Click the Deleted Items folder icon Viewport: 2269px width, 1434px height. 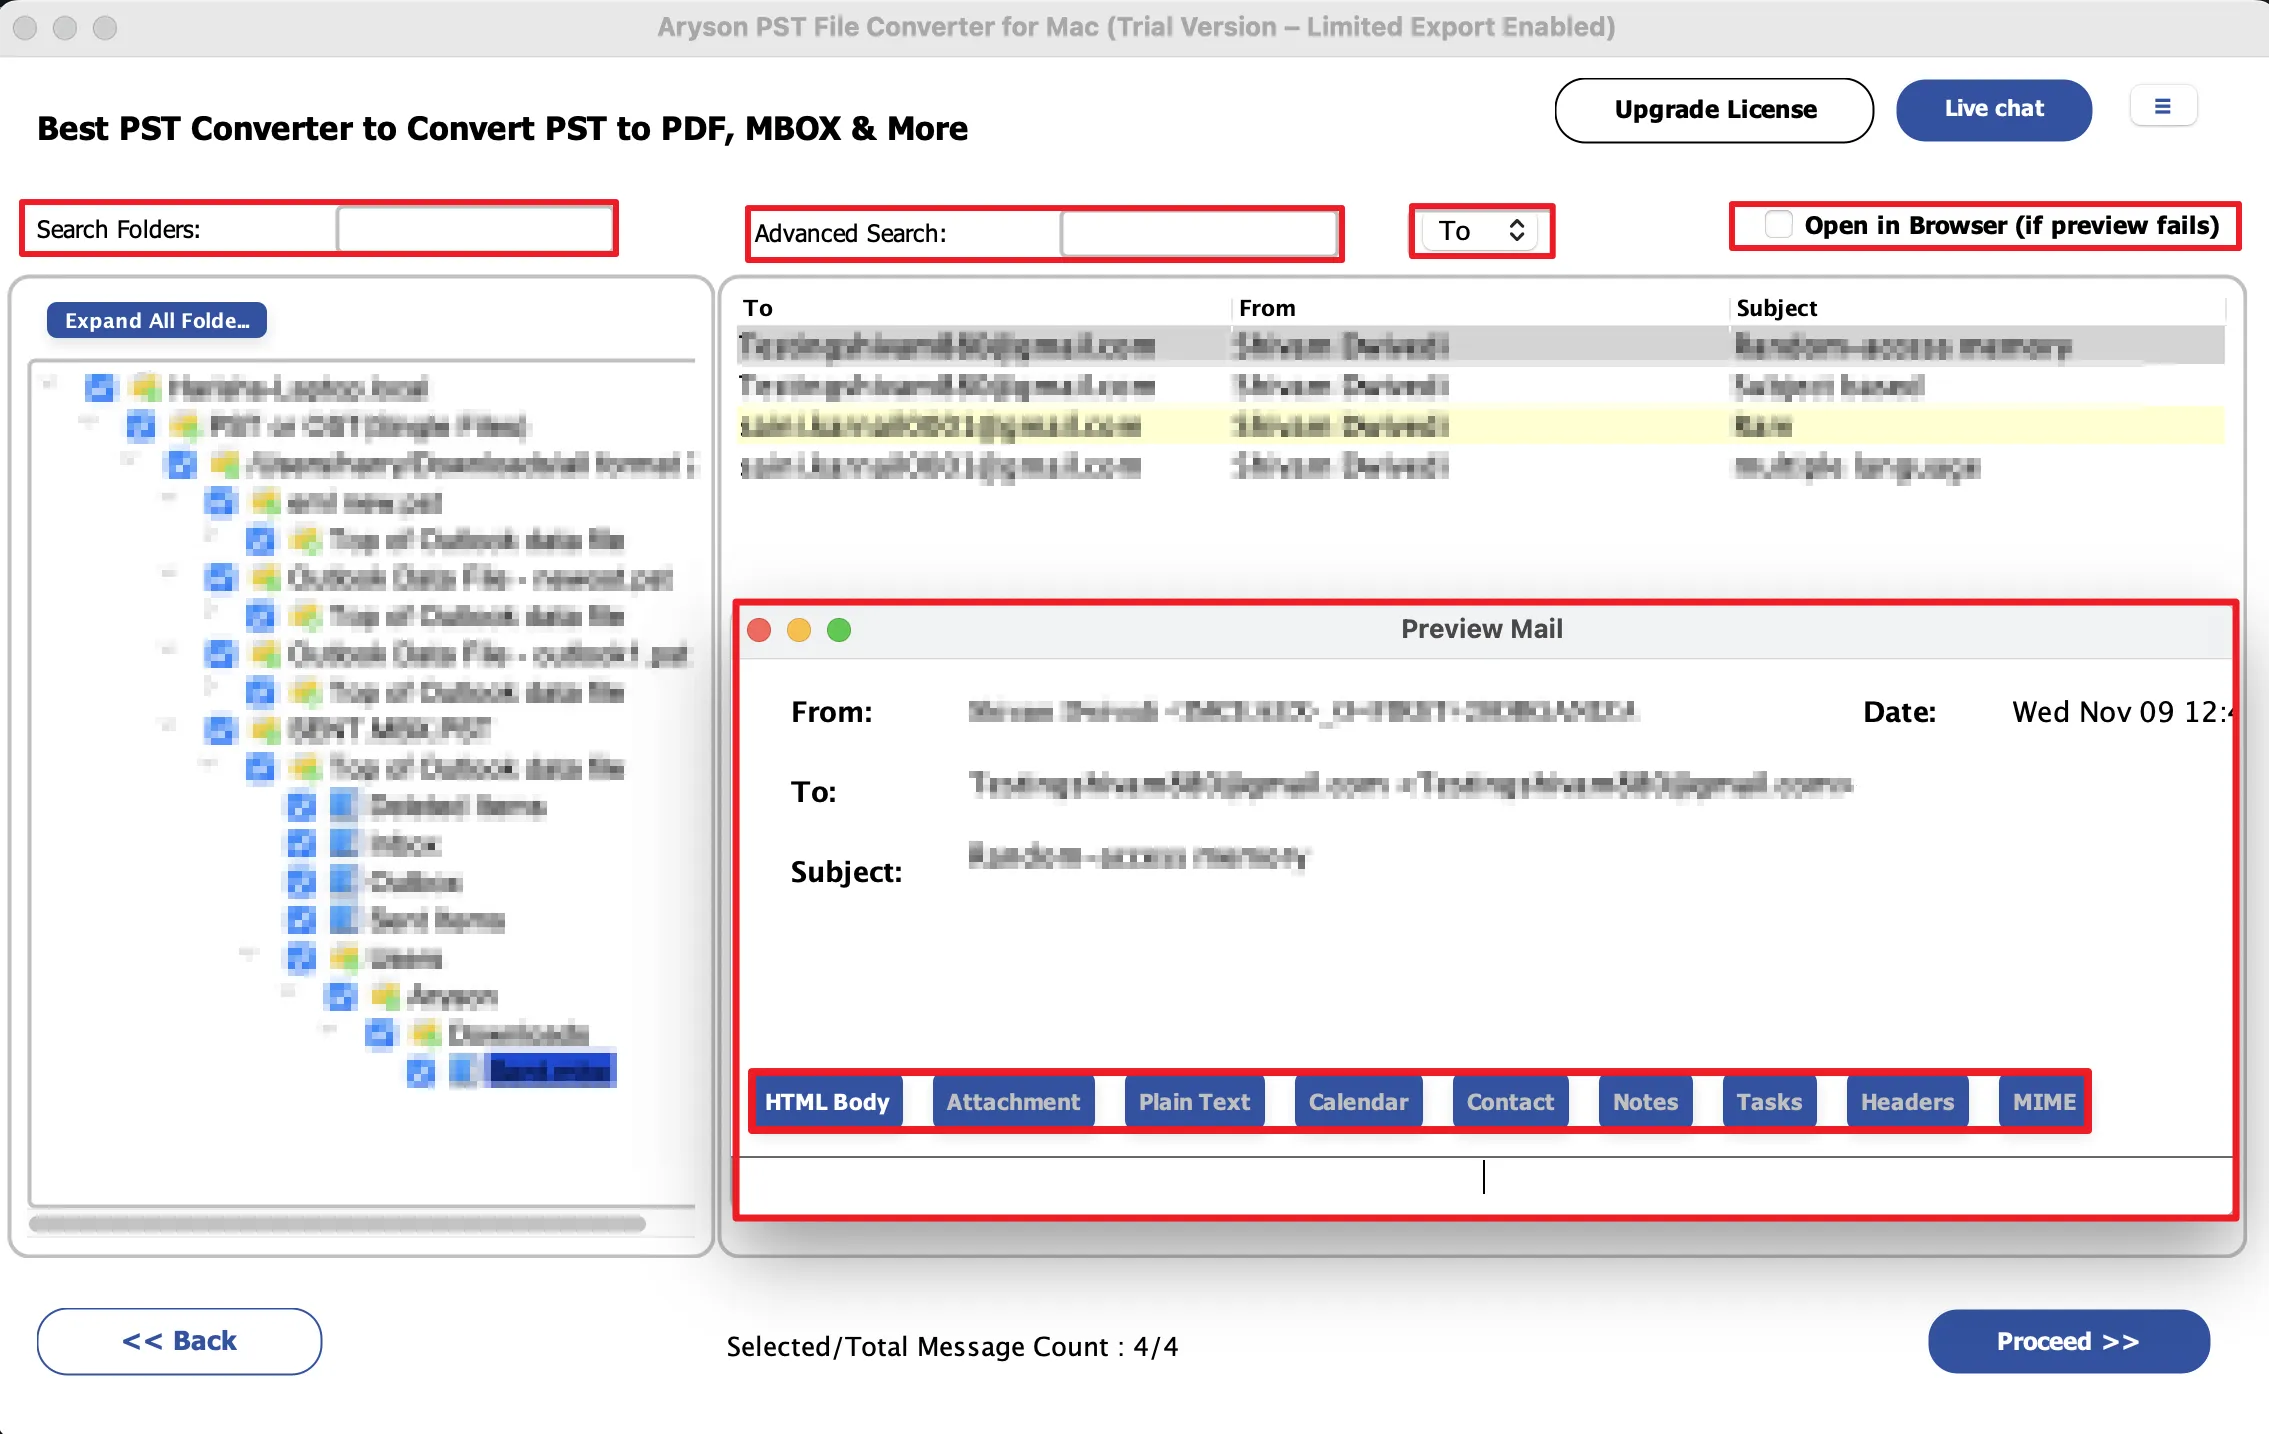point(344,805)
